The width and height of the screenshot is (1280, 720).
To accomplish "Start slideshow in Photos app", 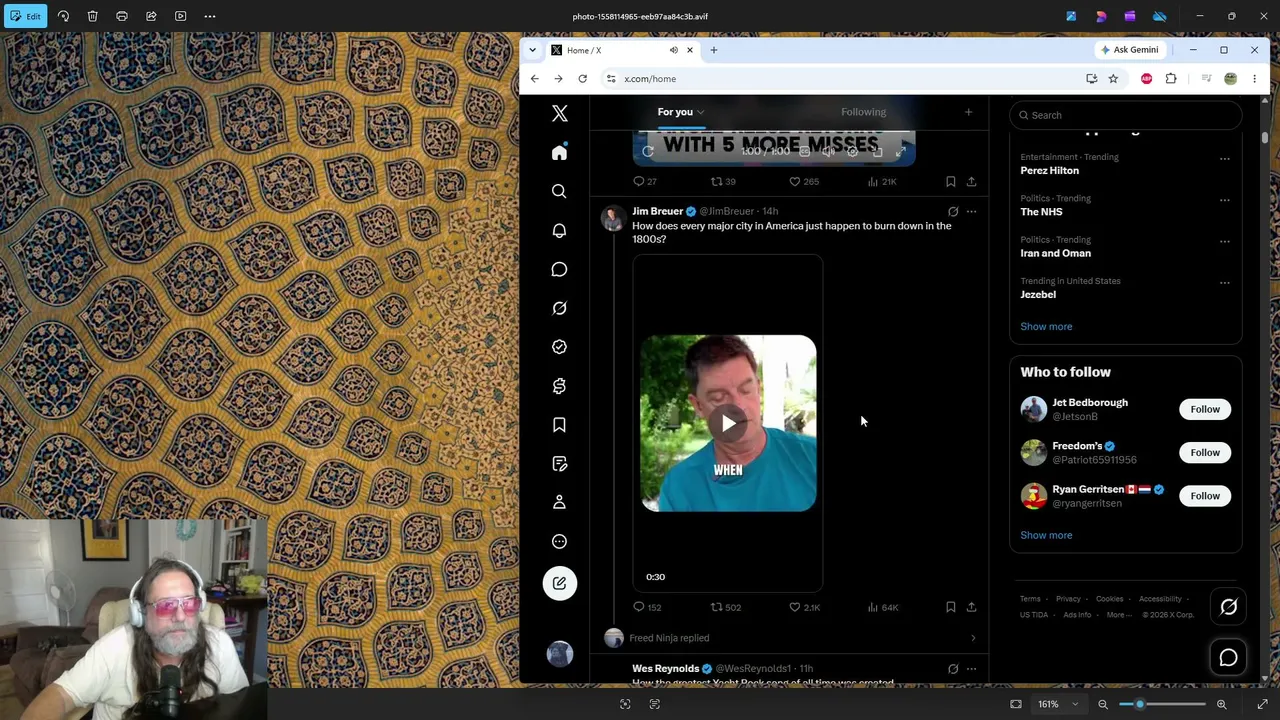I will (x=180, y=16).
